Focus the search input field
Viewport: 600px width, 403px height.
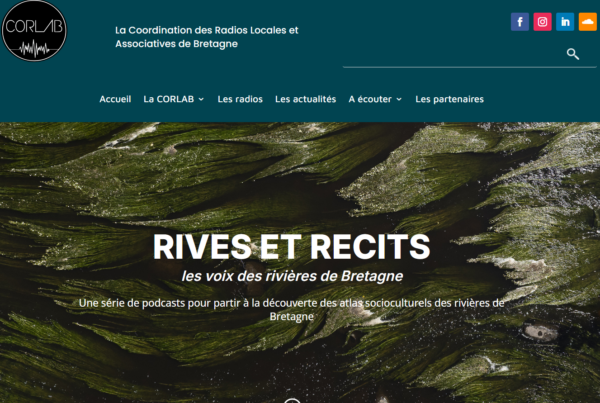pos(450,55)
